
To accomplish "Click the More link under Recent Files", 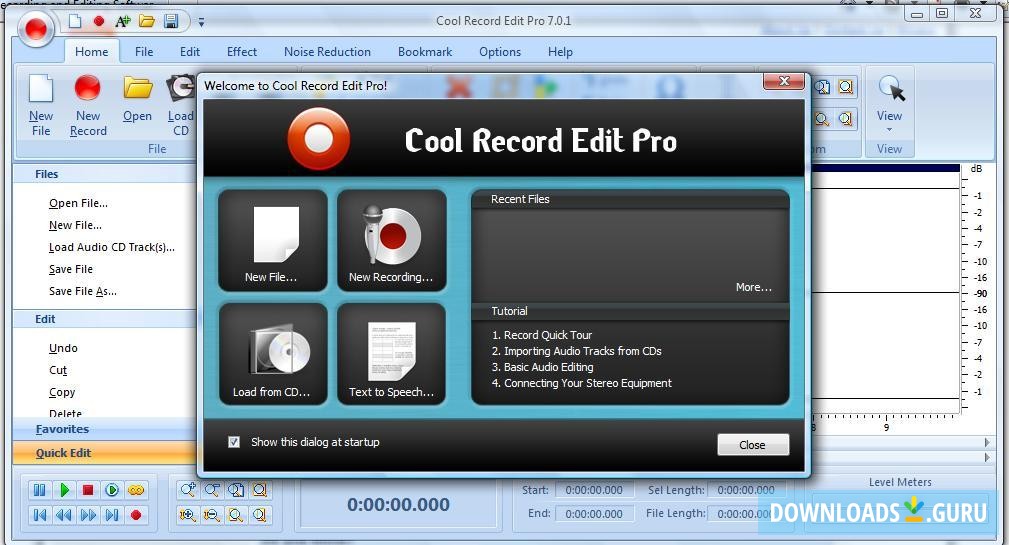I will click(x=754, y=287).
